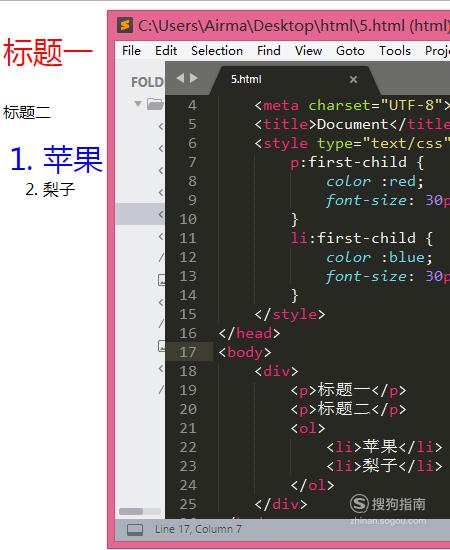Click the sidebar horizontal scrollbar thumb
Screen dimensions: 450x550
point(130,511)
